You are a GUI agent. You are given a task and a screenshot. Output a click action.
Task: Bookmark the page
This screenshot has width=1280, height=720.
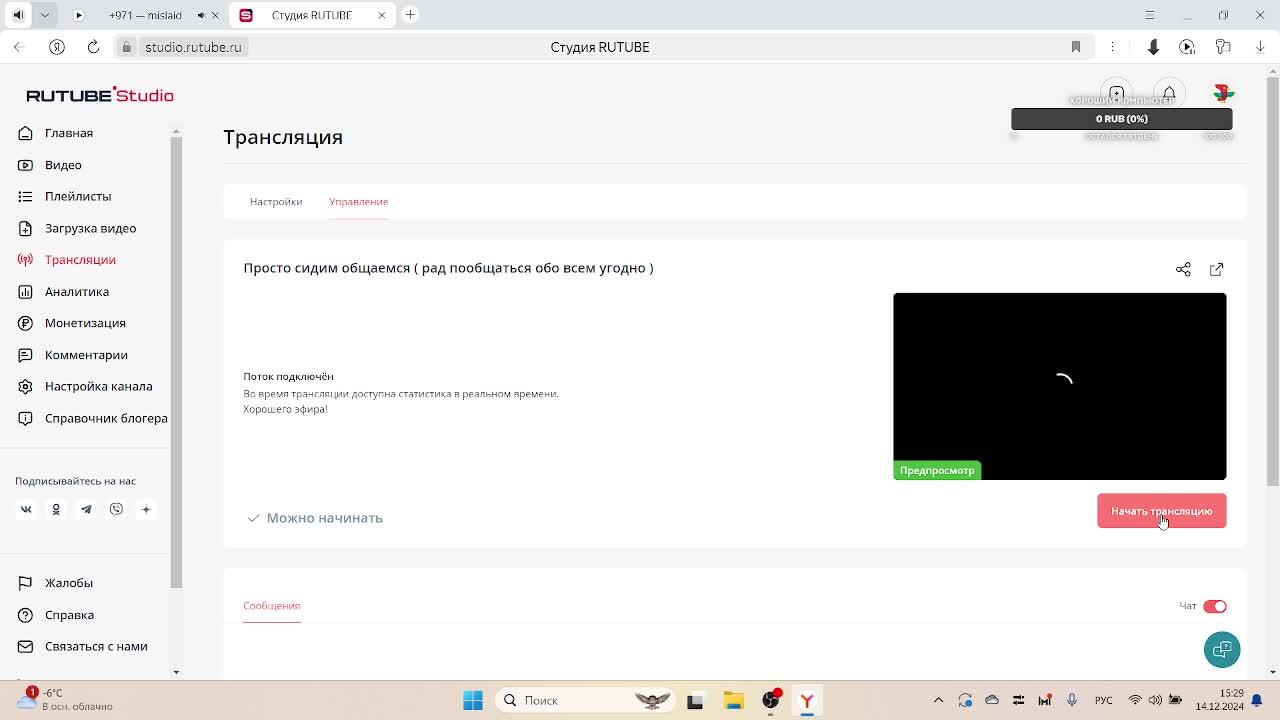[1076, 47]
